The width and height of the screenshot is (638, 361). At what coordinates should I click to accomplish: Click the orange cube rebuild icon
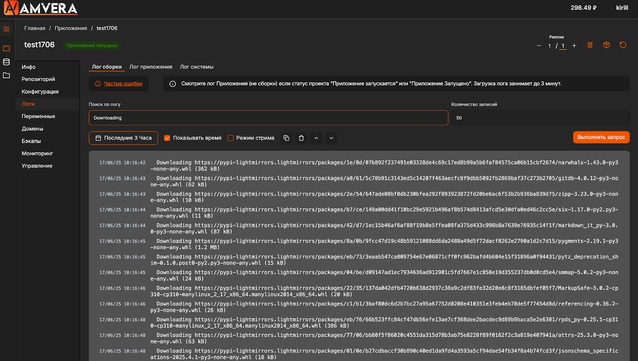coord(606,45)
